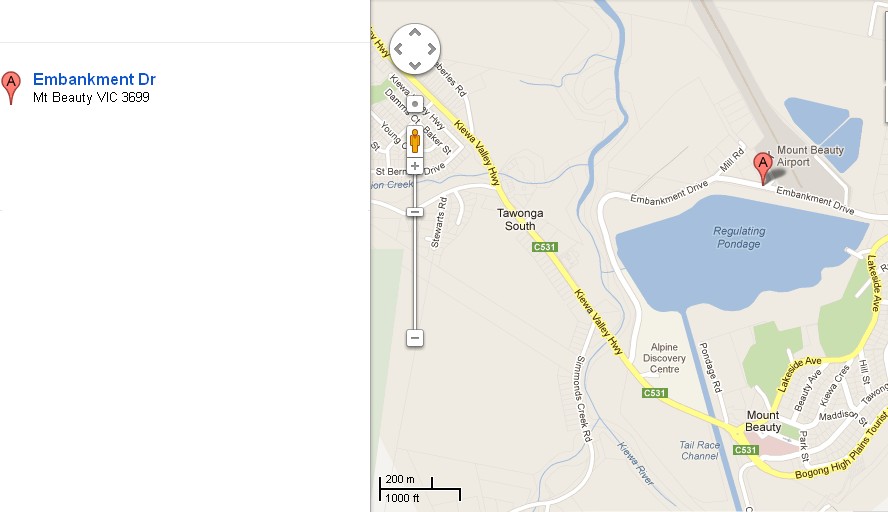Click the Mount Beauty town label
Viewport: 888px width, 512px height.
pyautogui.click(x=763, y=421)
